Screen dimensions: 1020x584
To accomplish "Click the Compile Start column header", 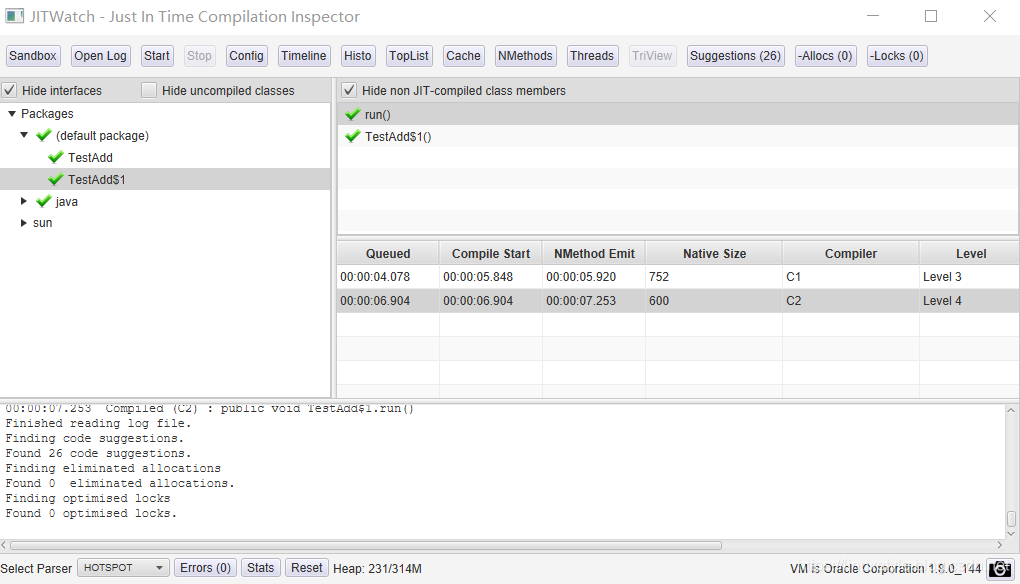I will 491,254.
